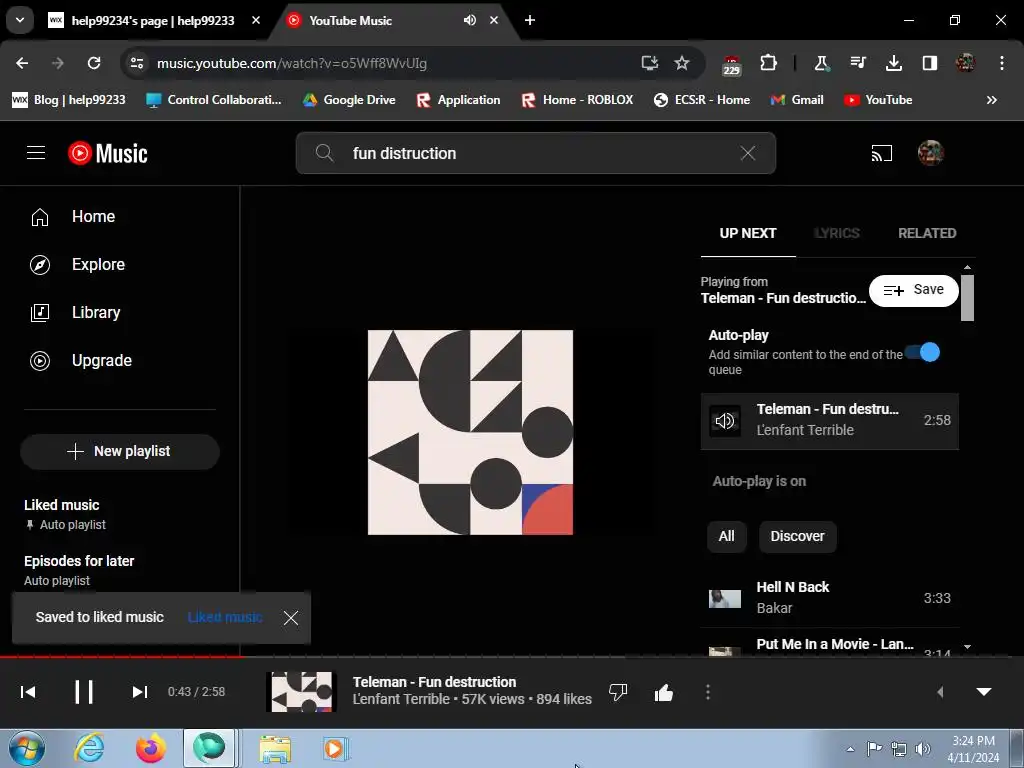Toggle the Auto-play switch
The width and height of the screenshot is (1024, 768).
(x=923, y=353)
